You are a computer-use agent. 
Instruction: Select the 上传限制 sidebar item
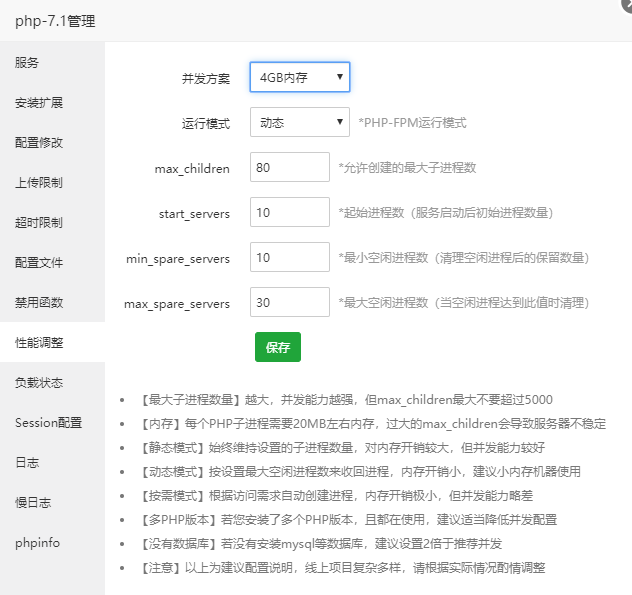coord(52,182)
